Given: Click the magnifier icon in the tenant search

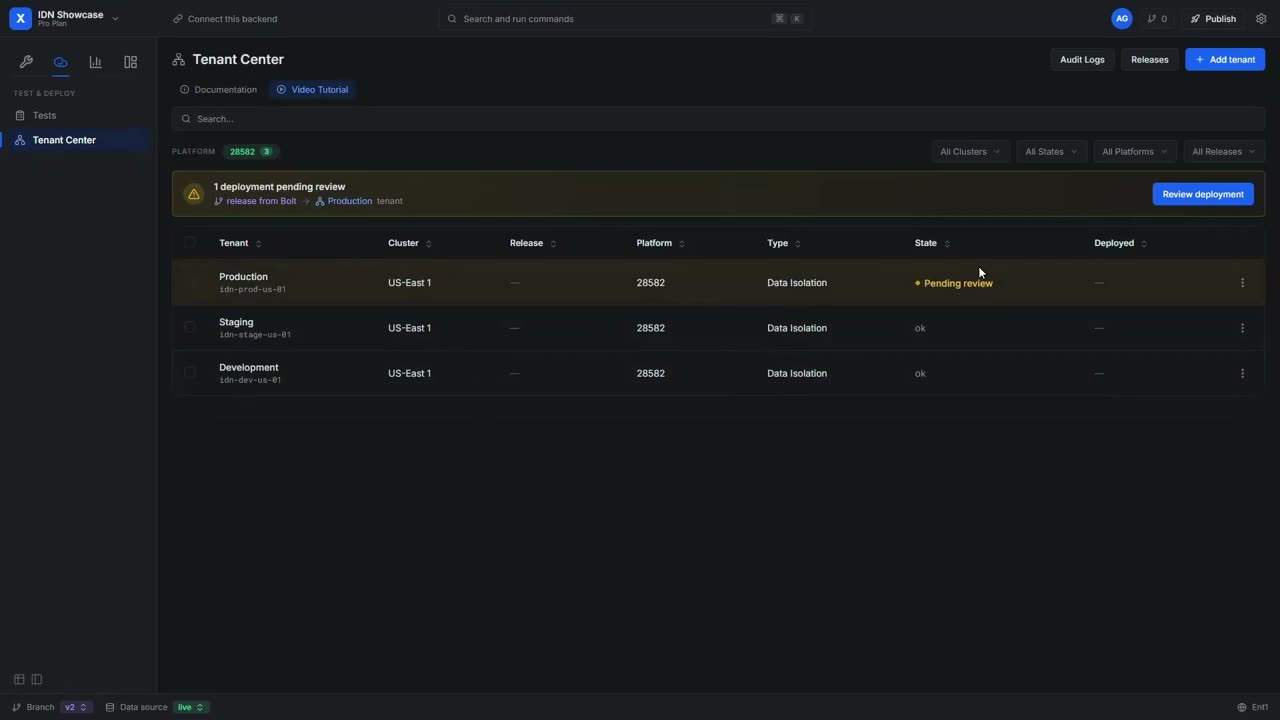Looking at the screenshot, I should pos(186,119).
